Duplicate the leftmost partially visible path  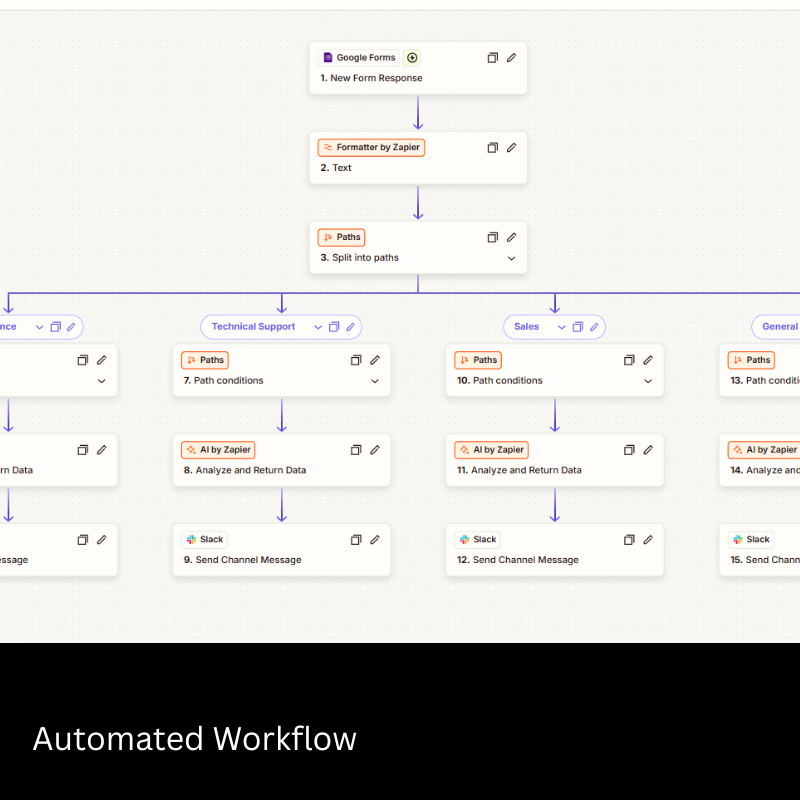tap(56, 327)
